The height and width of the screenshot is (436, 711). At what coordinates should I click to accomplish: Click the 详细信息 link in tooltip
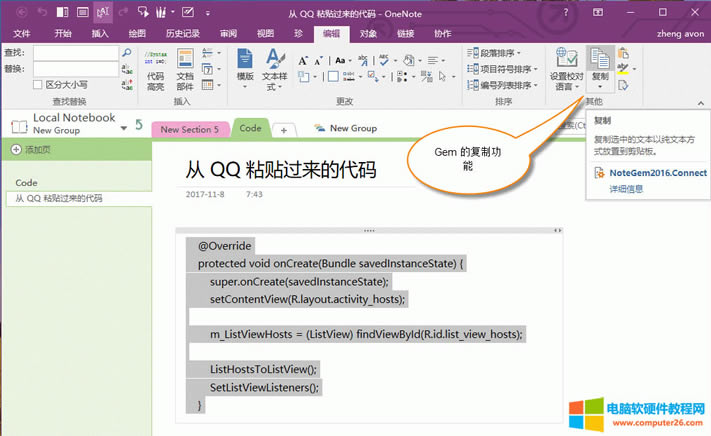(627, 188)
